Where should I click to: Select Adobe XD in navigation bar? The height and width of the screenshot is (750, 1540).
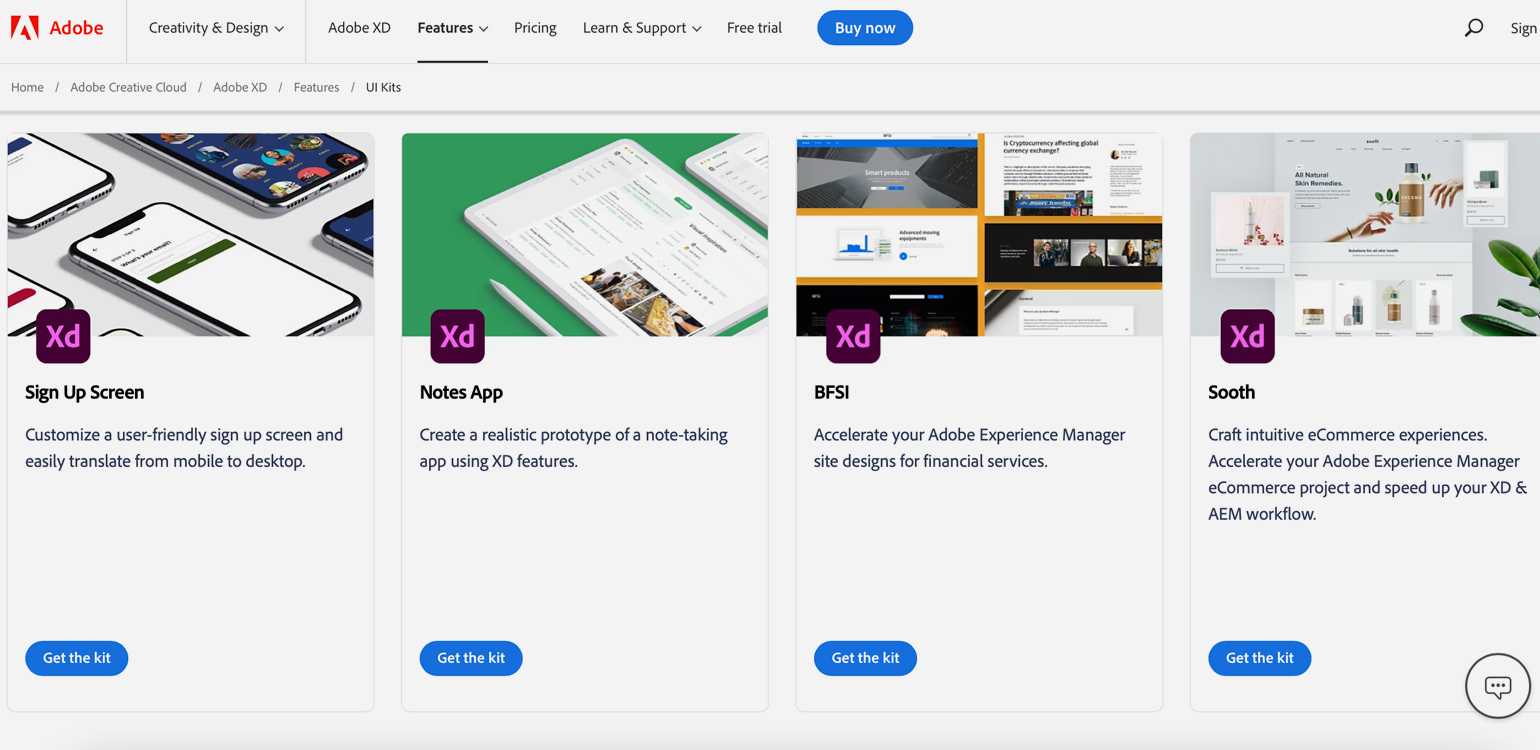coord(359,28)
